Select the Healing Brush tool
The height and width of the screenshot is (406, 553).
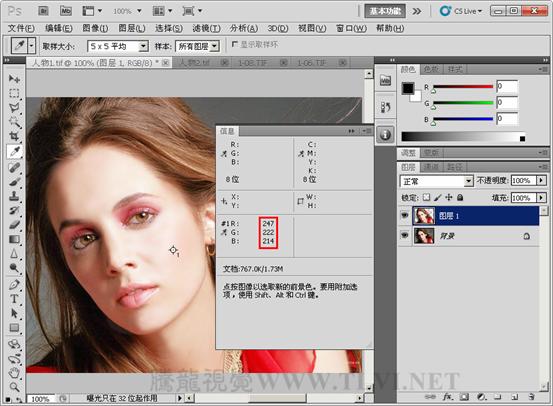14,167
